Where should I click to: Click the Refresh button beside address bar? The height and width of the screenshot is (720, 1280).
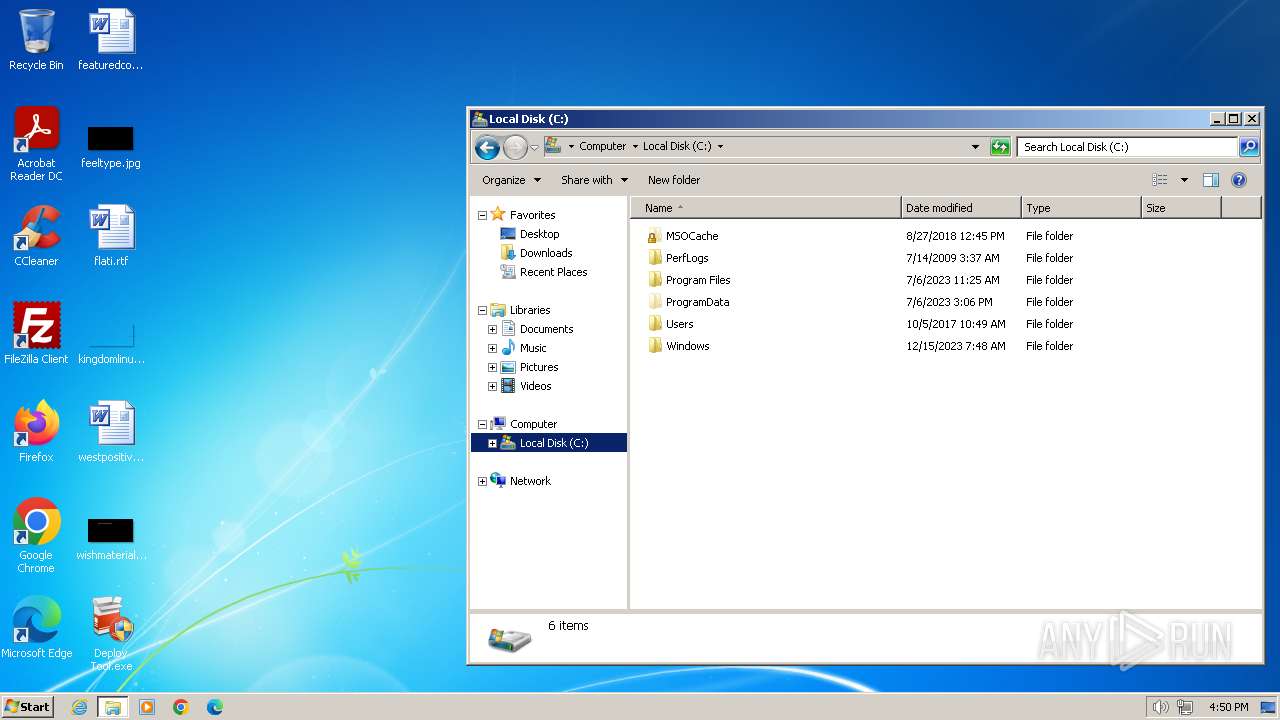click(x=1000, y=147)
